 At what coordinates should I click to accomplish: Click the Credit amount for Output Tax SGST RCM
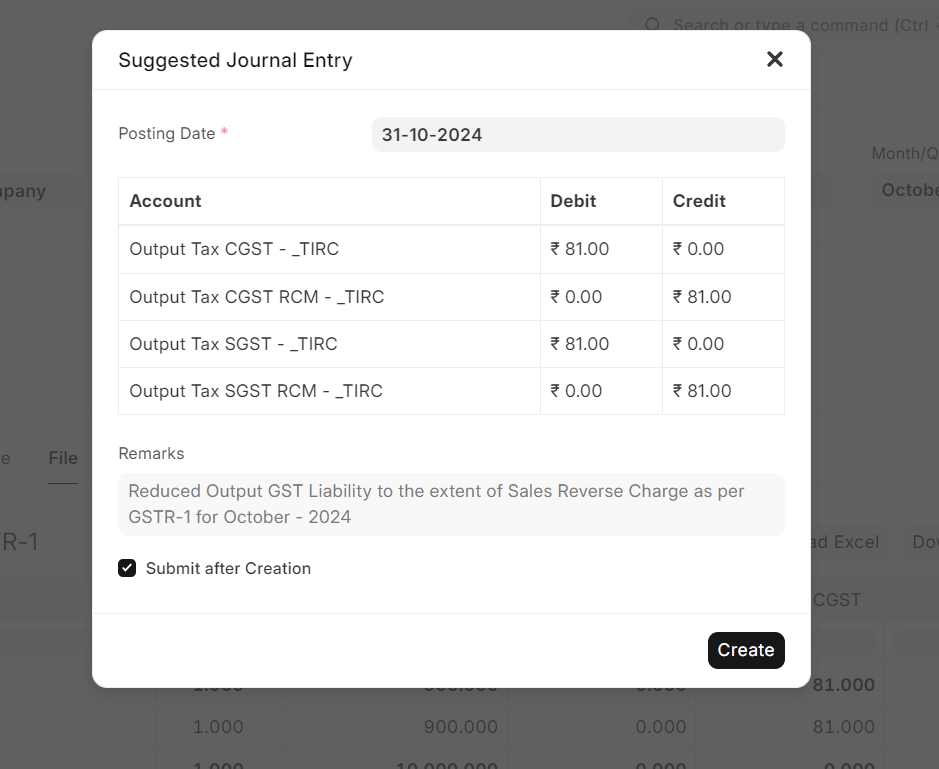click(702, 391)
